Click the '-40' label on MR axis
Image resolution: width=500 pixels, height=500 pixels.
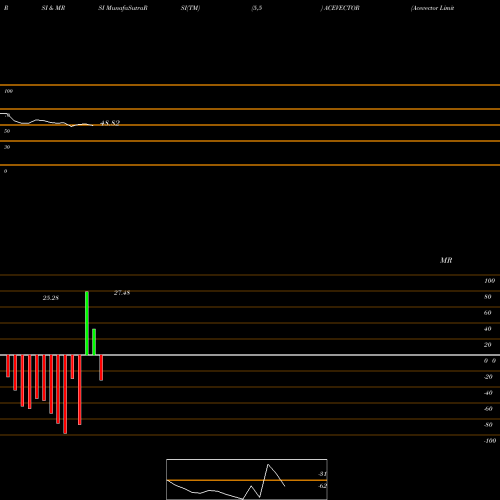tap(488, 393)
